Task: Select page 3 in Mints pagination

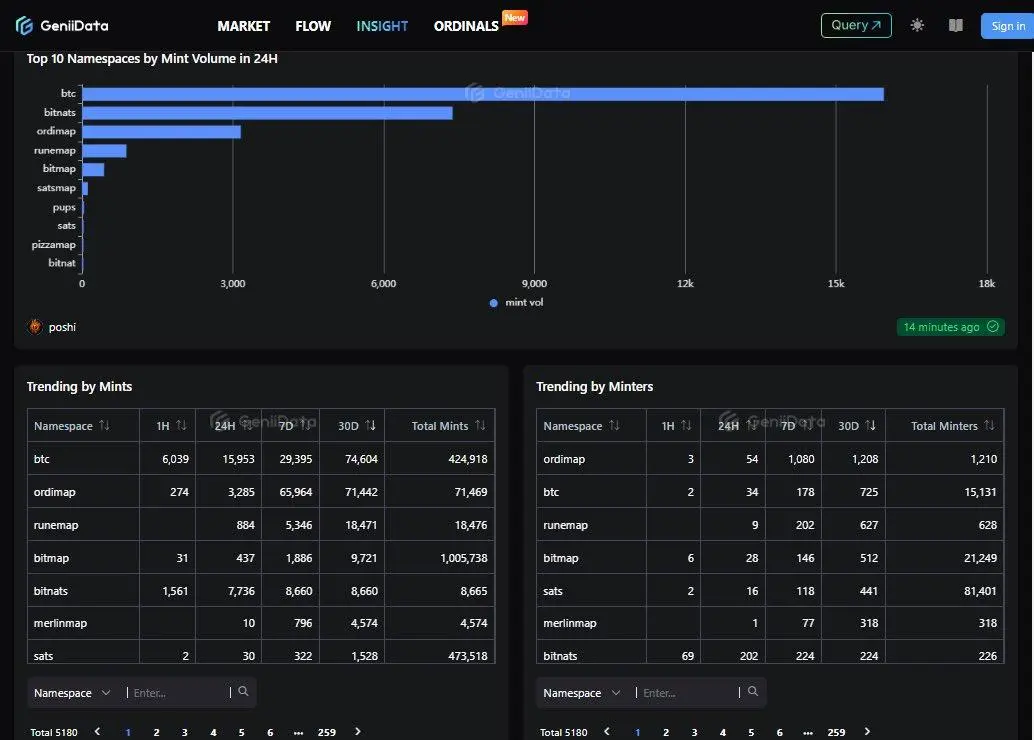Action: 185,732
